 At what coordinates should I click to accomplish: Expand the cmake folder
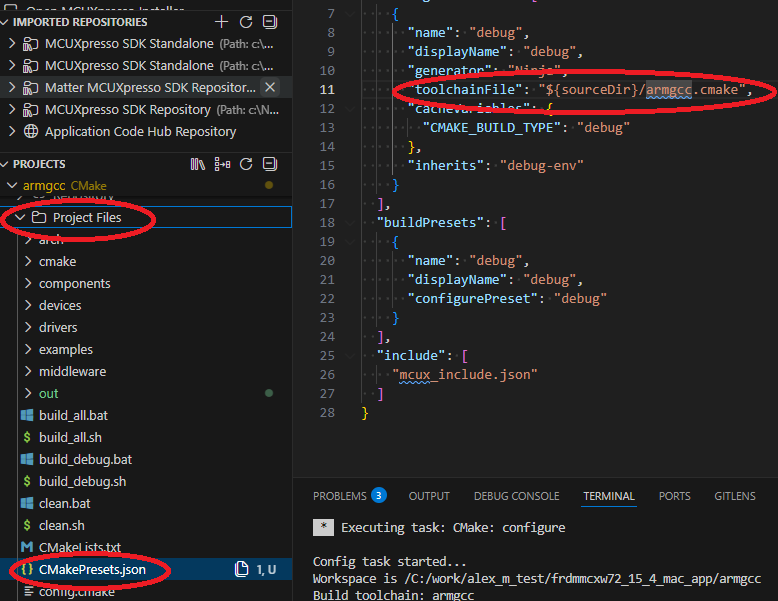(28, 261)
